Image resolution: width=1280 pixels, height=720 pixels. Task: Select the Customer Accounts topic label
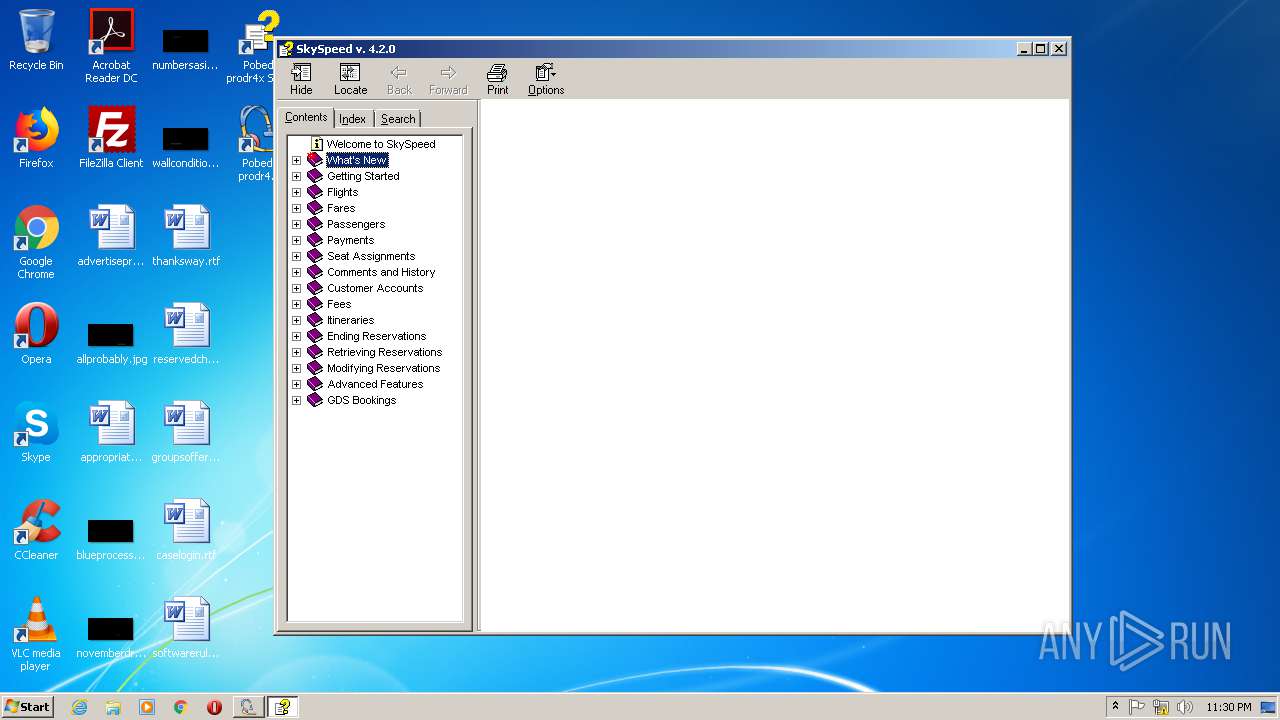click(x=375, y=288)
